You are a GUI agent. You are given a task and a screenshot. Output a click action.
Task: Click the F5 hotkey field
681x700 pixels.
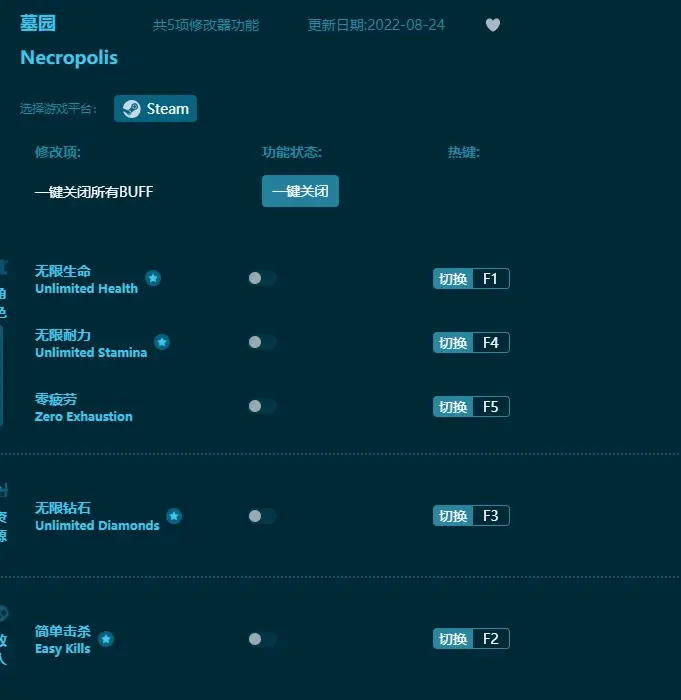pos(491,407)
